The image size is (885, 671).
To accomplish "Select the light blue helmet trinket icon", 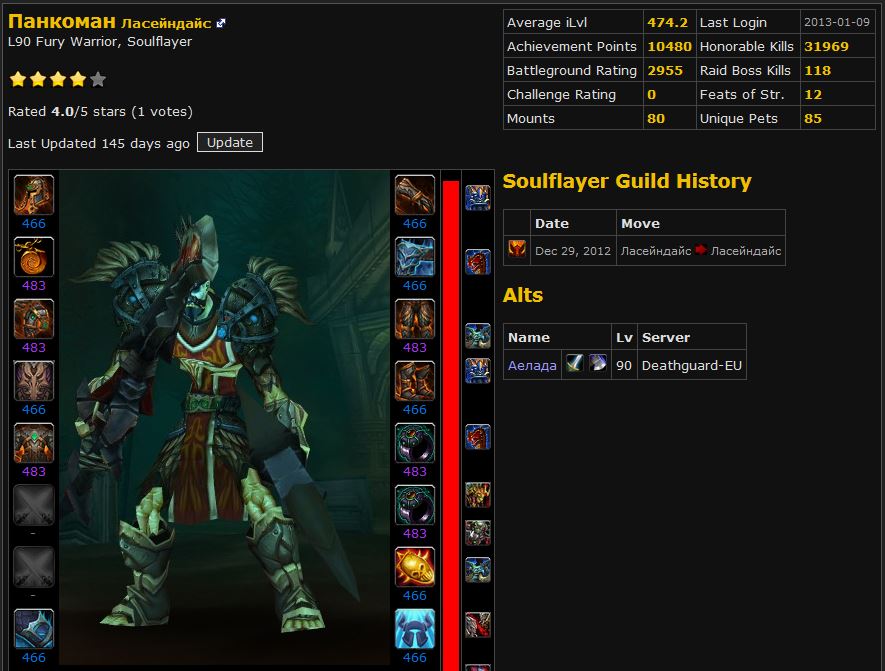I will coord(414,629).
